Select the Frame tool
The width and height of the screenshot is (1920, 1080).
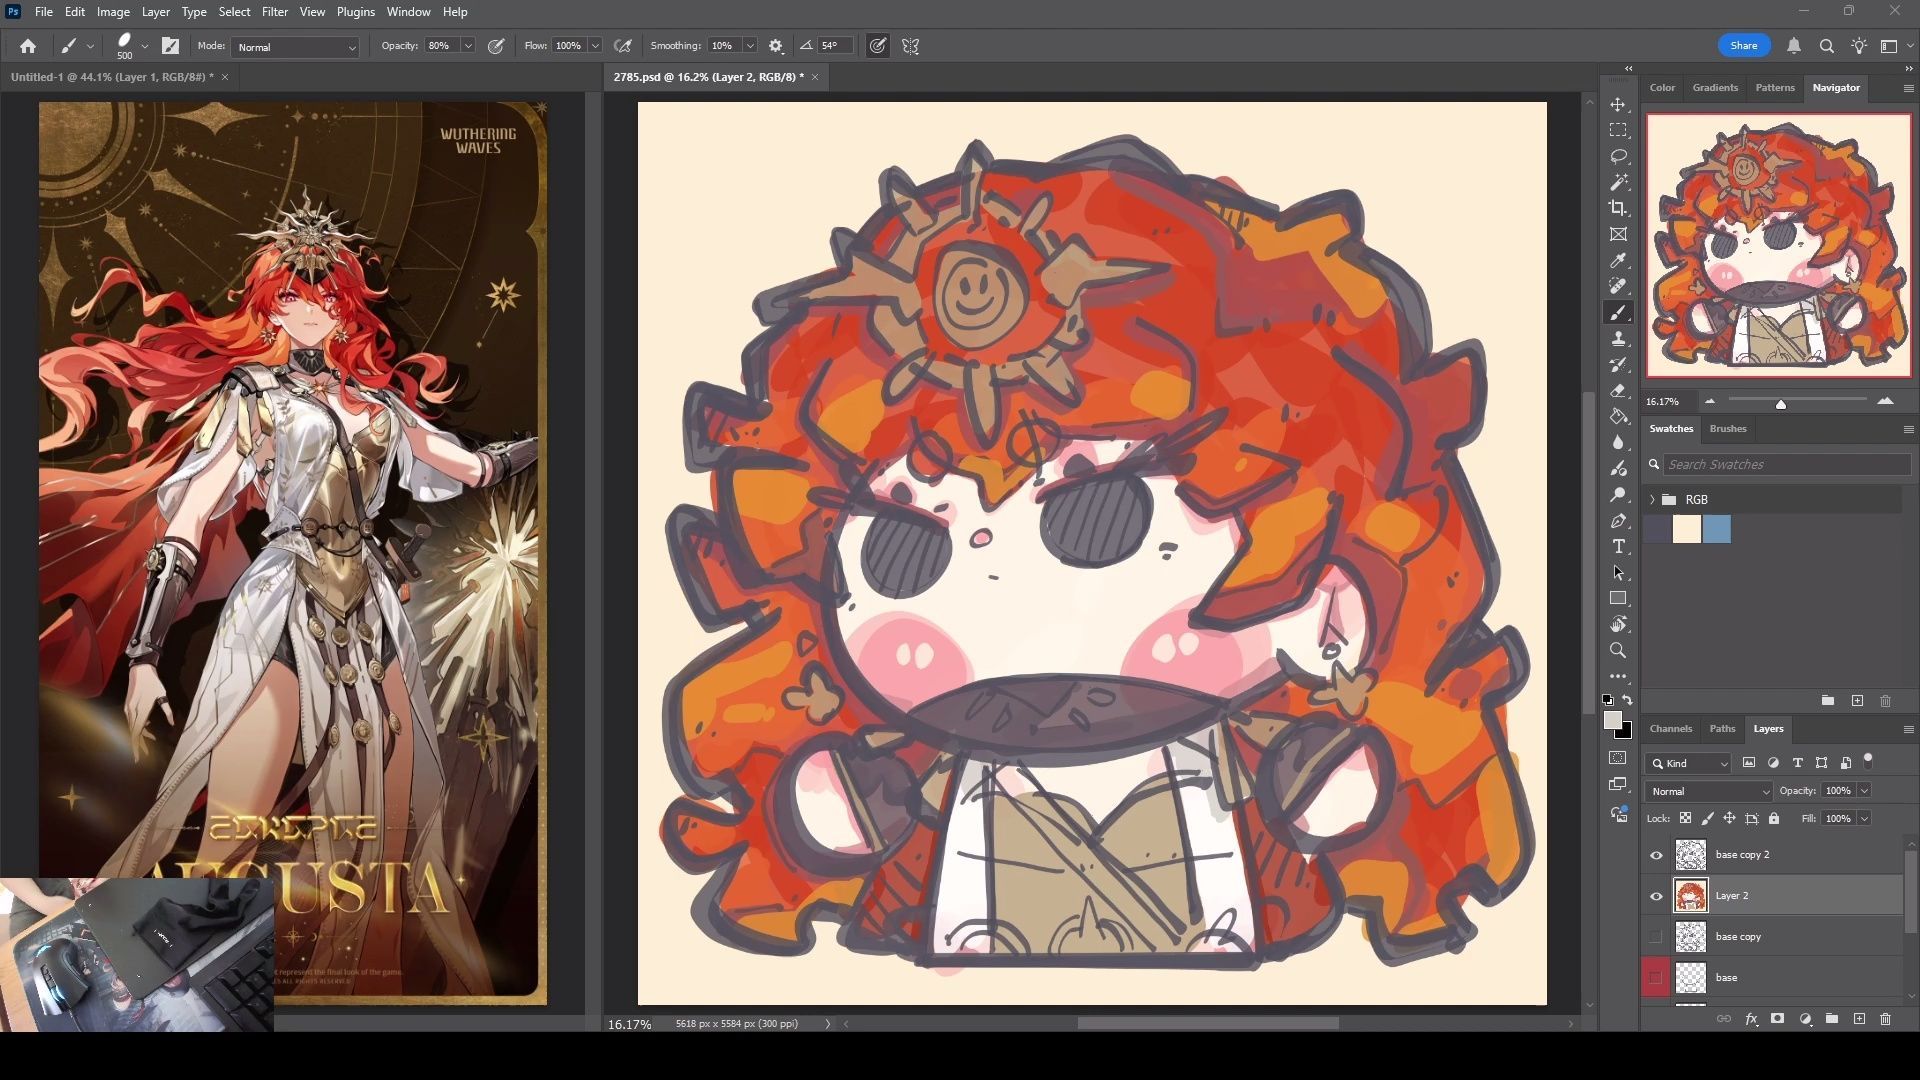pyautogui.click(x=1618, y=235)
